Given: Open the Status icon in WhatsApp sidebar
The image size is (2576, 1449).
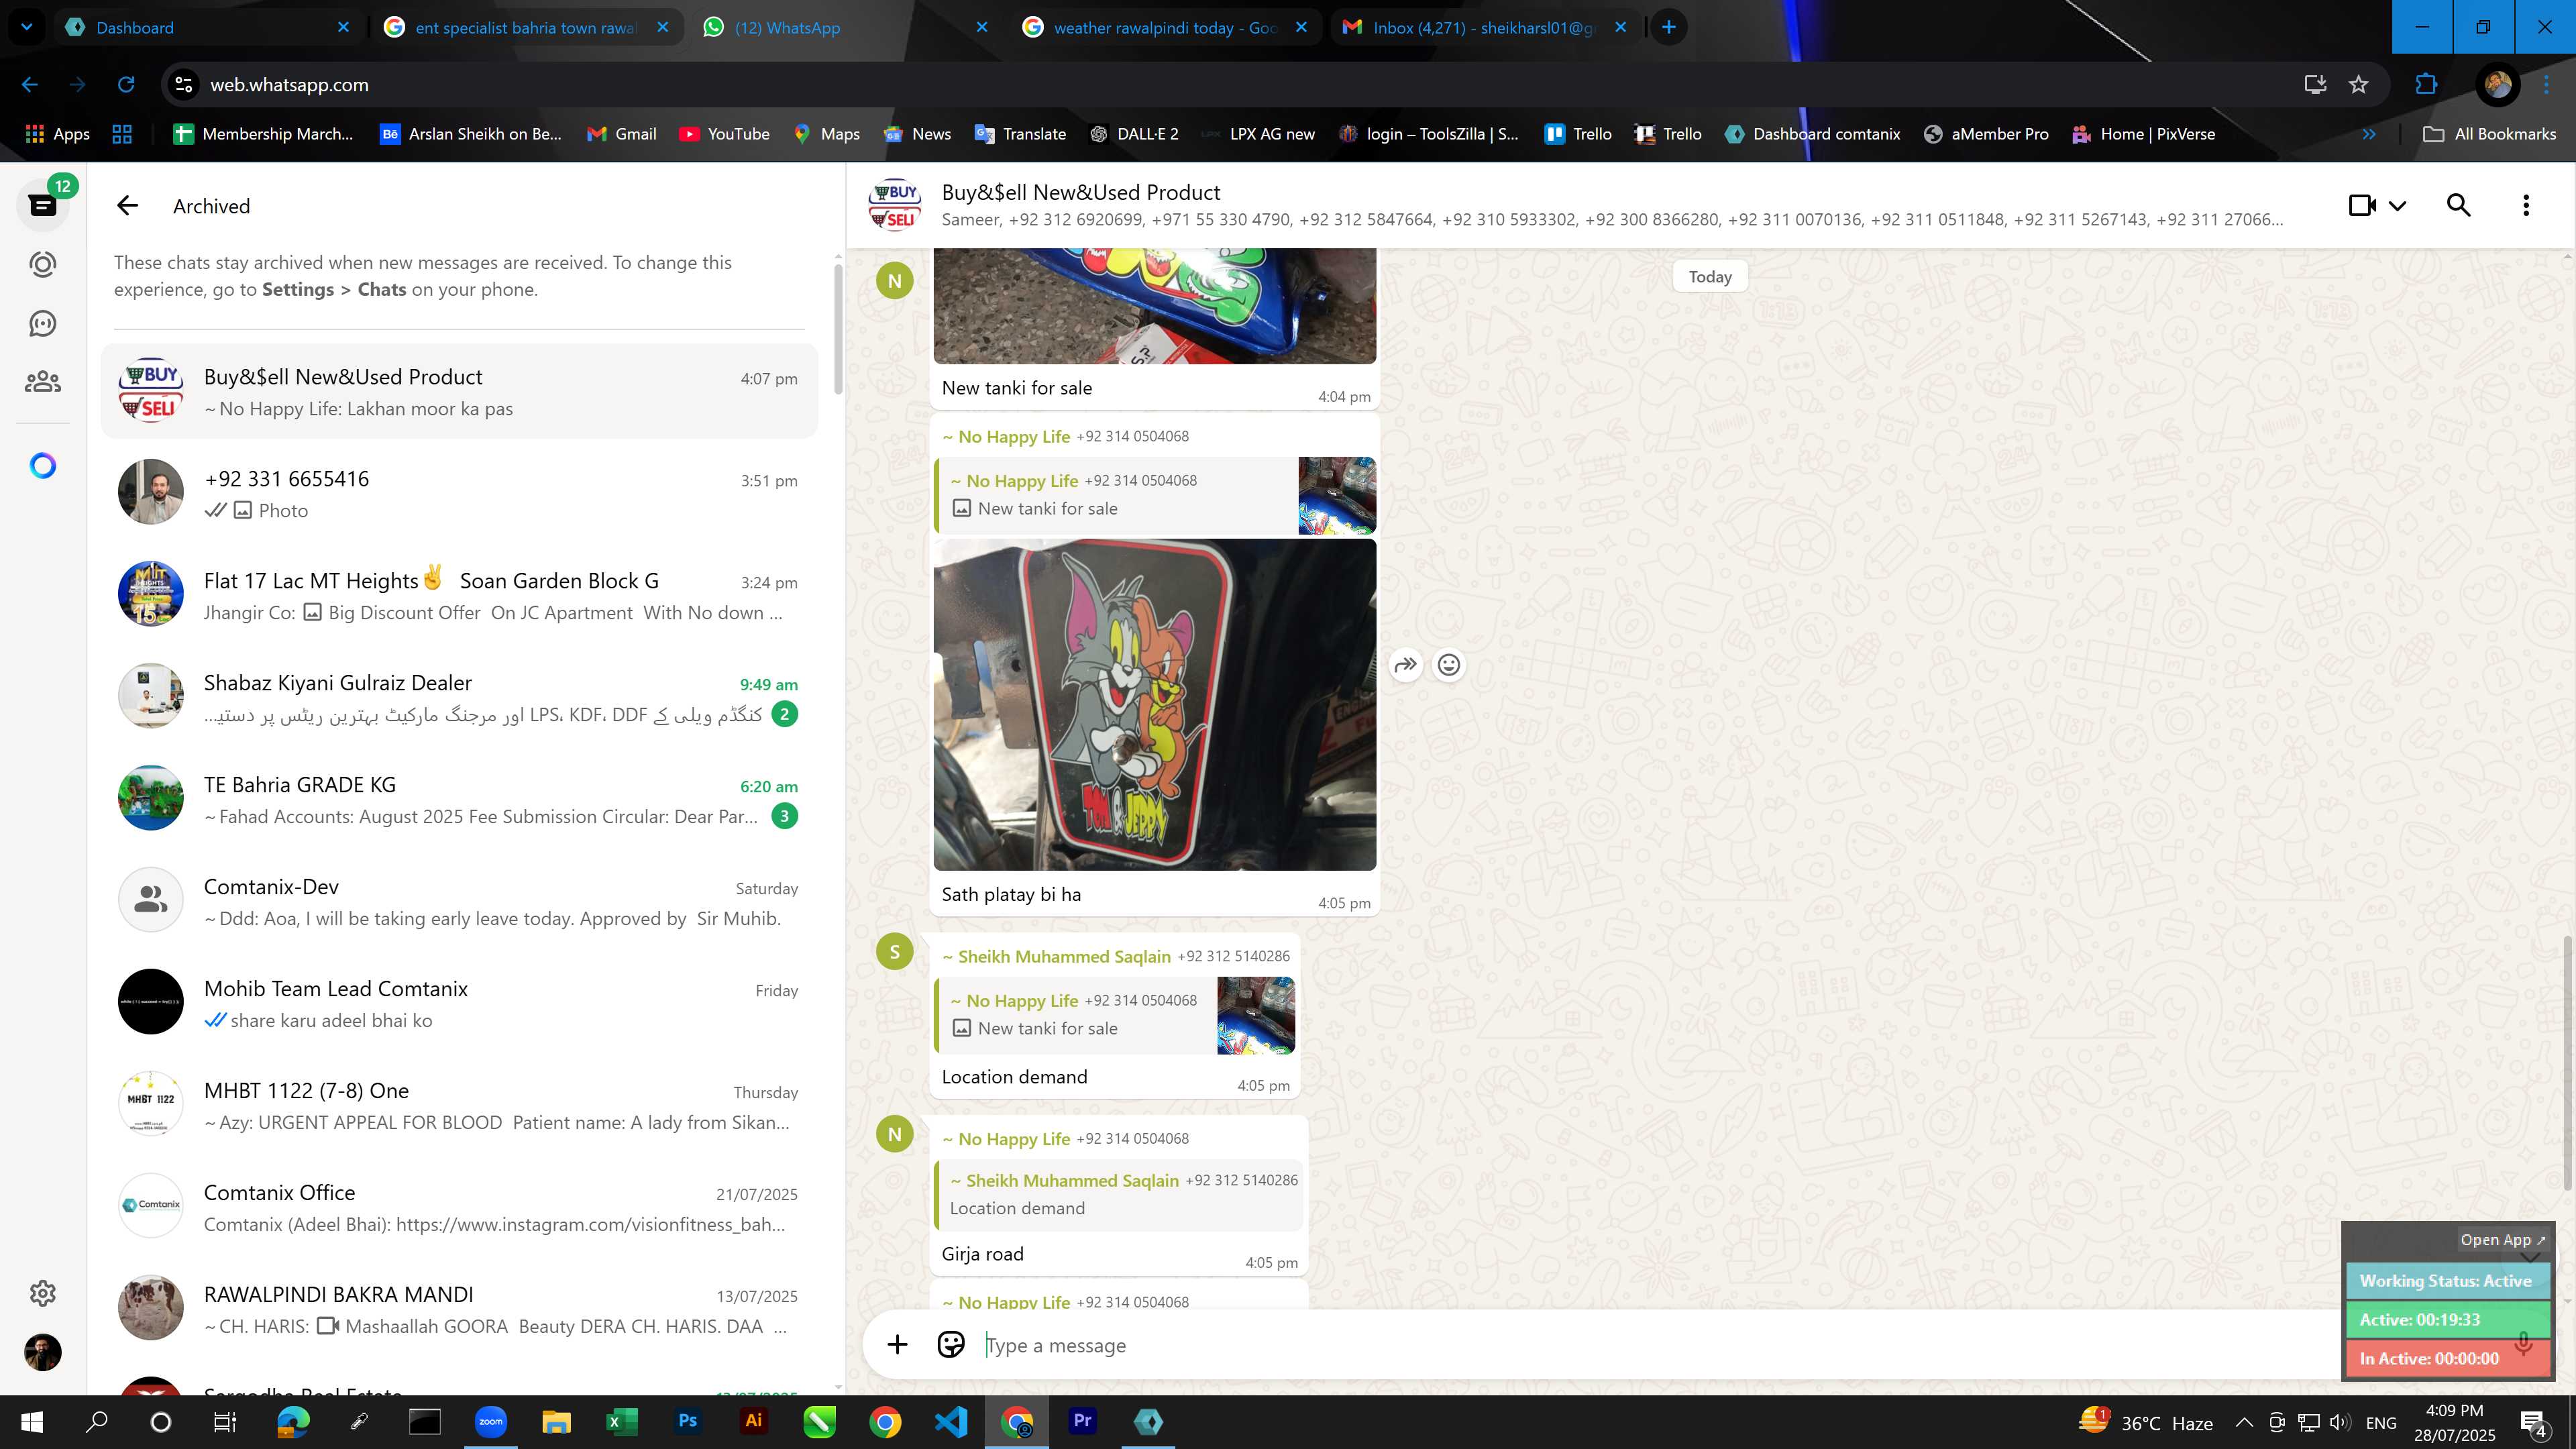Looking at the screenshot, I should [43, 264].
